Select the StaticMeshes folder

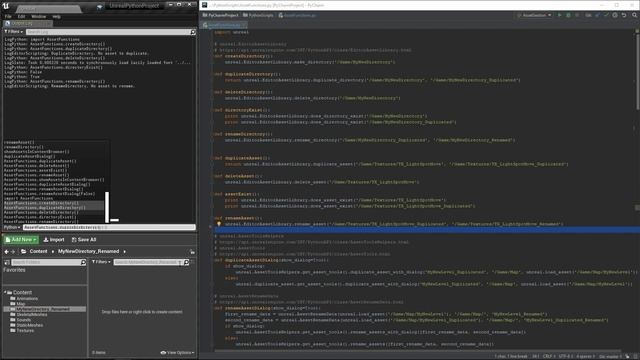[x=30, y=325]
